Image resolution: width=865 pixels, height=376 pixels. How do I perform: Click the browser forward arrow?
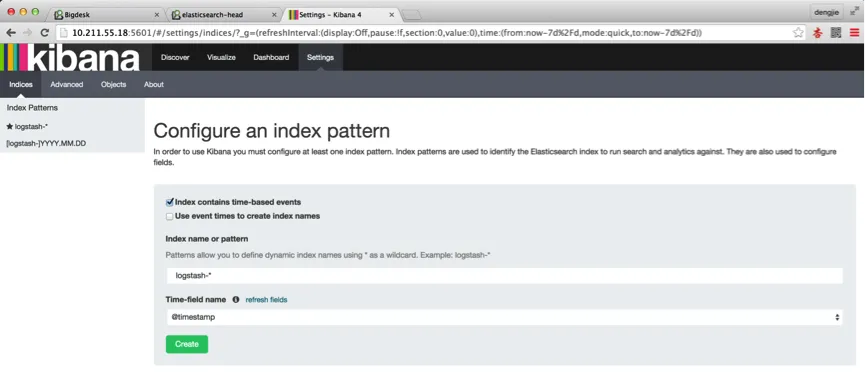tap(28, 33)
